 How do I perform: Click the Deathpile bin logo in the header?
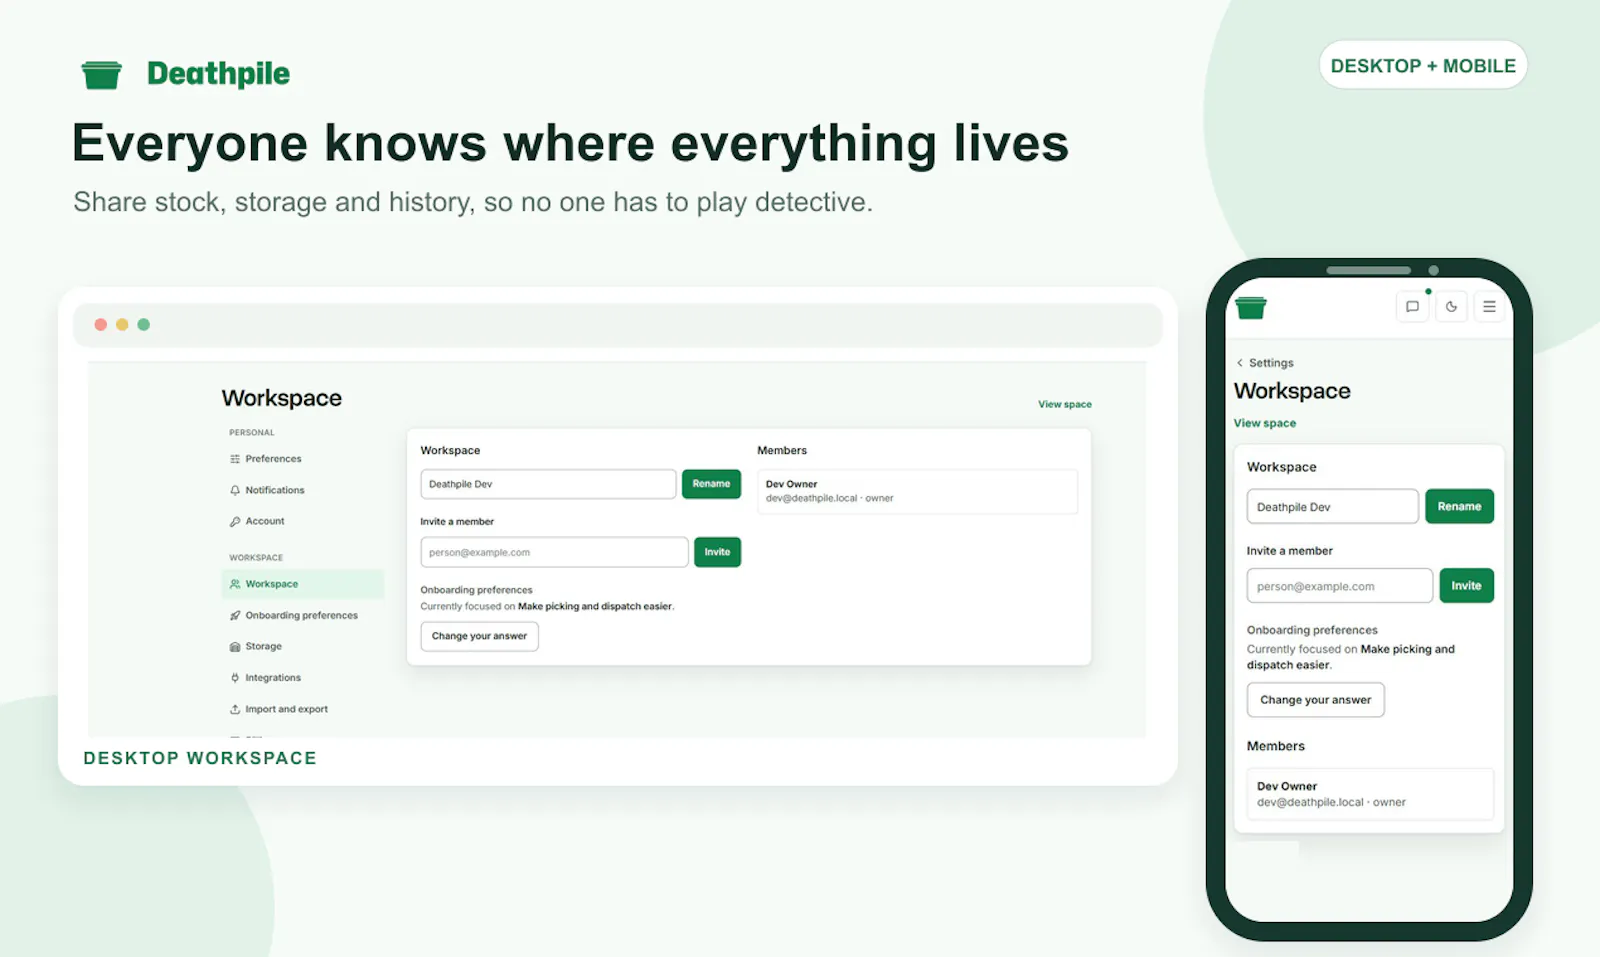pyautogui.click(x=101, y=75)
